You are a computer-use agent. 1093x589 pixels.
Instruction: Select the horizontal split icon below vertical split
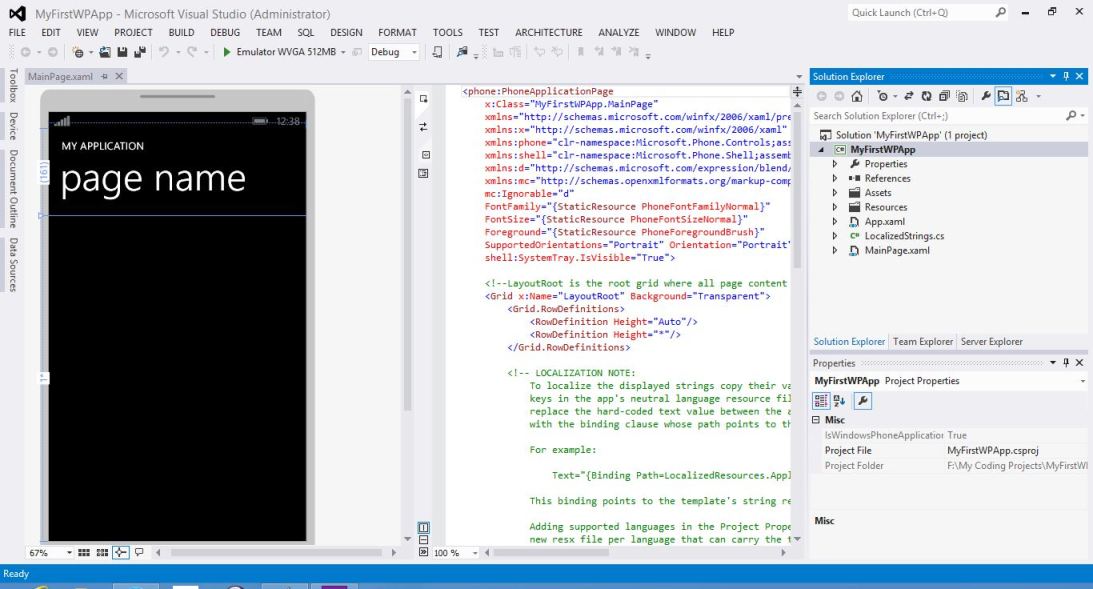pyautogui.click(x=423, y=540)
